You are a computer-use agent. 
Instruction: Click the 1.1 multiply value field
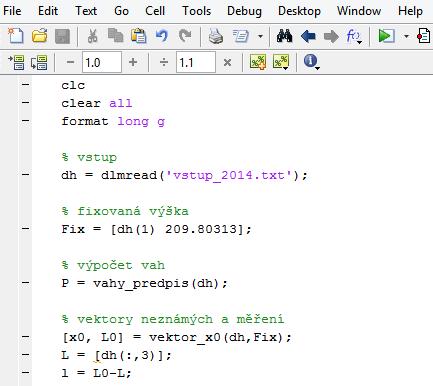[x=196, y=62]
